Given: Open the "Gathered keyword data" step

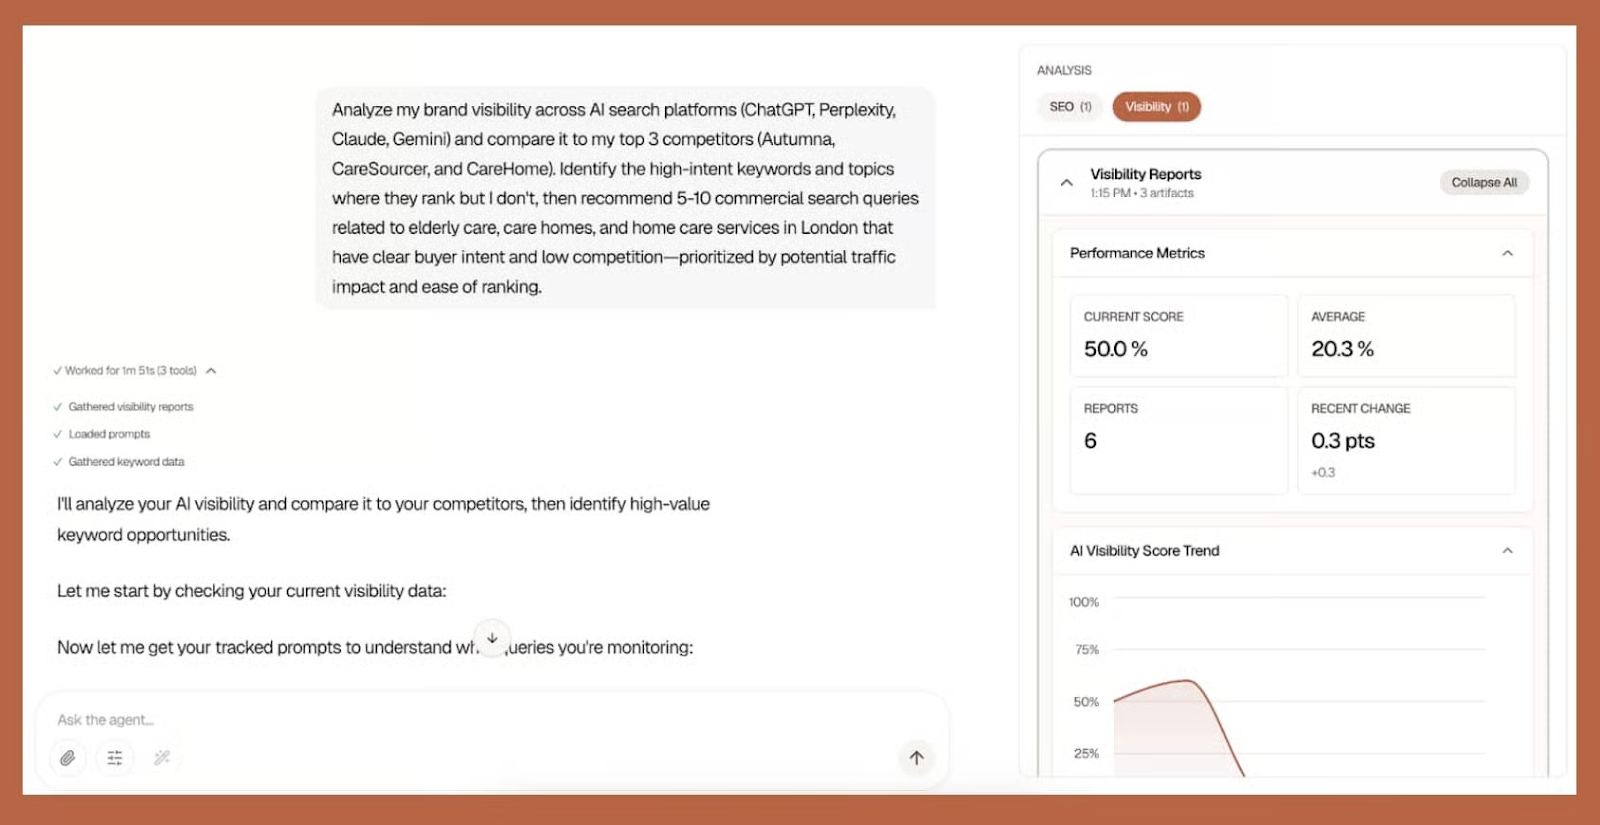Looking at the screenshot, I should click(x=126, y=462).
